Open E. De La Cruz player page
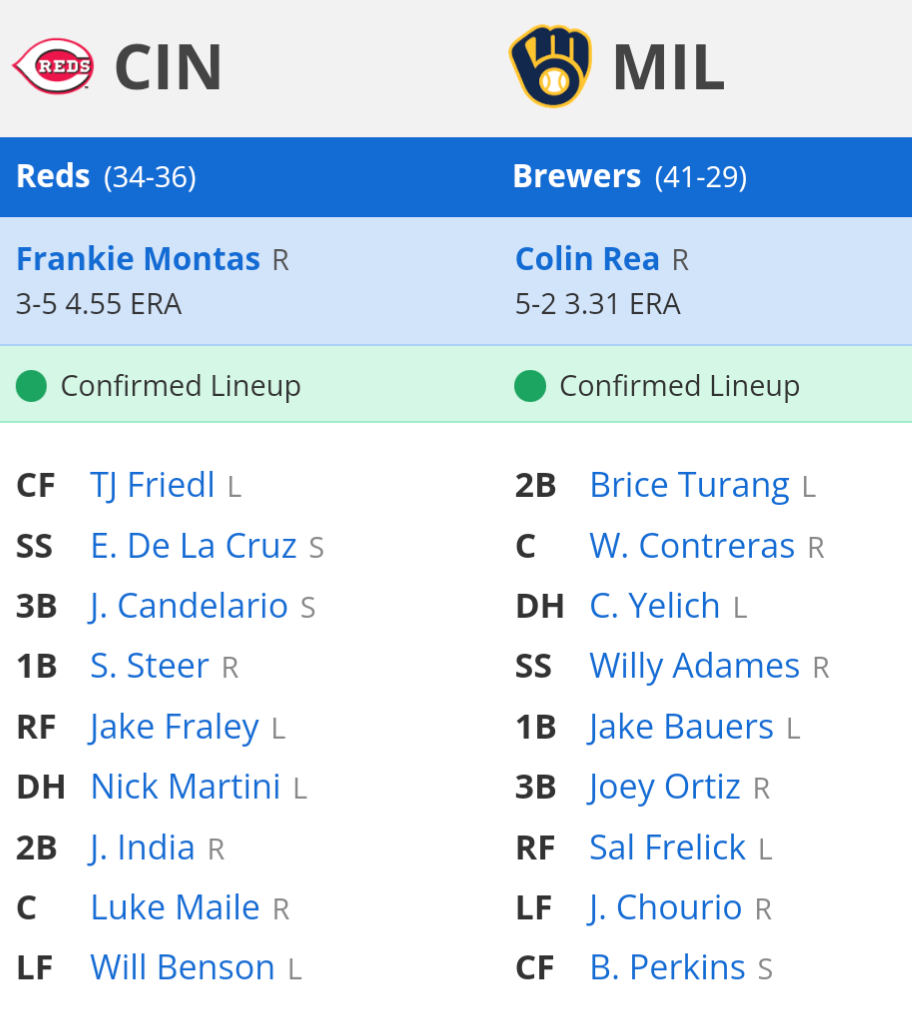This screenshot has width=912, height=1020. point(193,546)
